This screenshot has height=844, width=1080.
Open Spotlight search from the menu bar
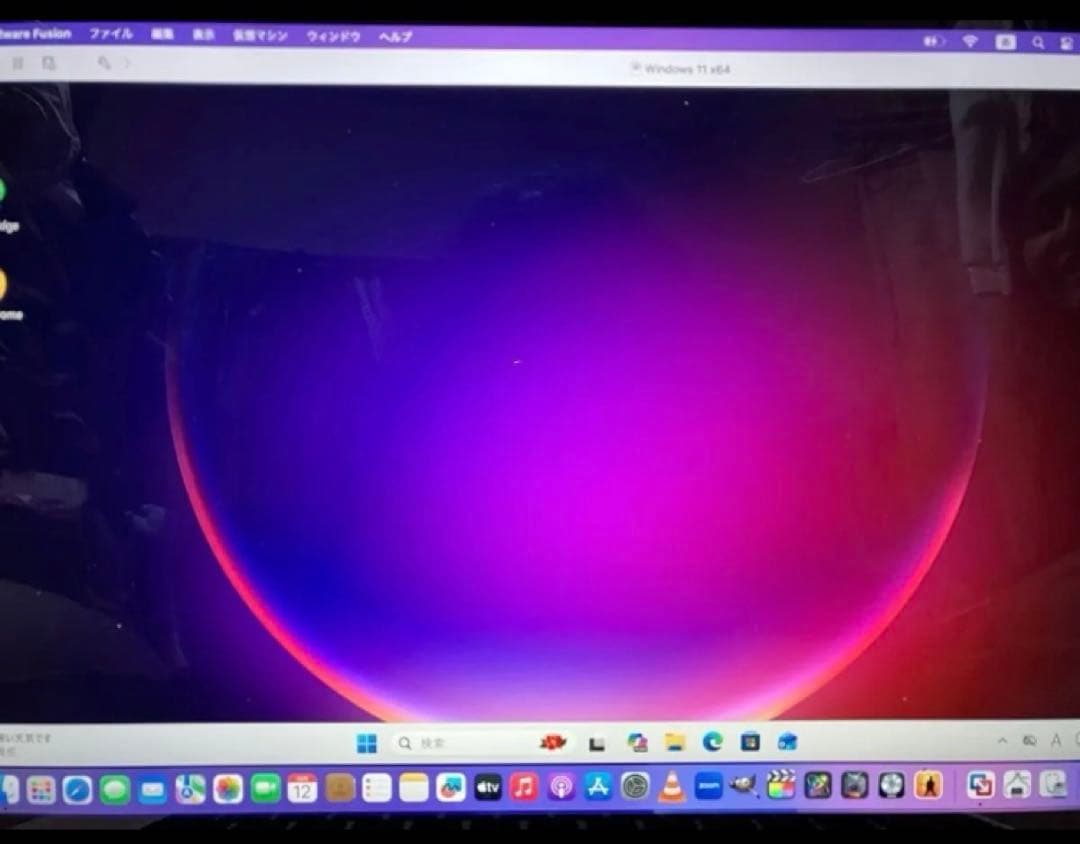[1040, 43]
